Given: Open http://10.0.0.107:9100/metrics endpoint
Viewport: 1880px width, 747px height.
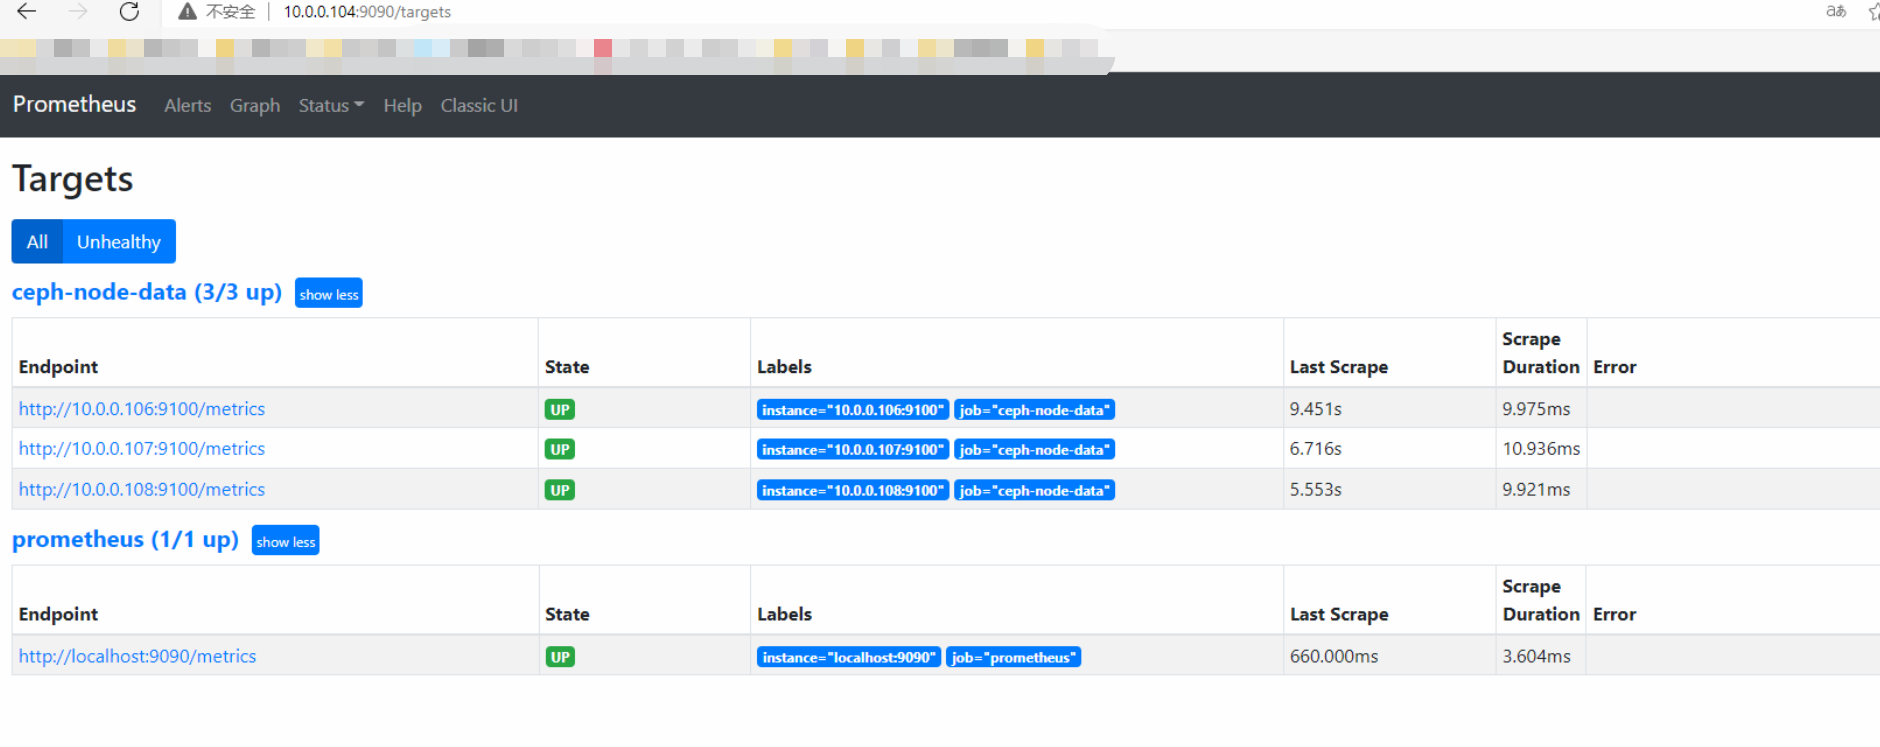Looking at the screenshot, I should pos(142,449).
